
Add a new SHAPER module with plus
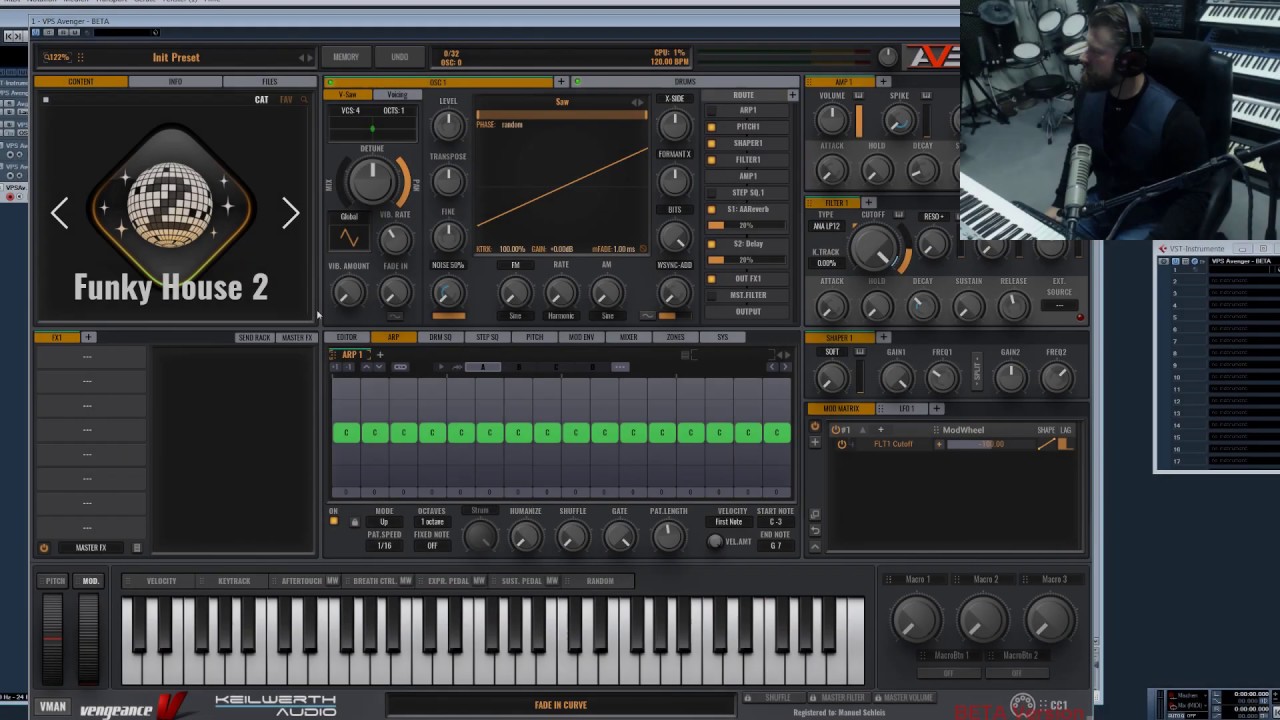click(x=883, y=337)
